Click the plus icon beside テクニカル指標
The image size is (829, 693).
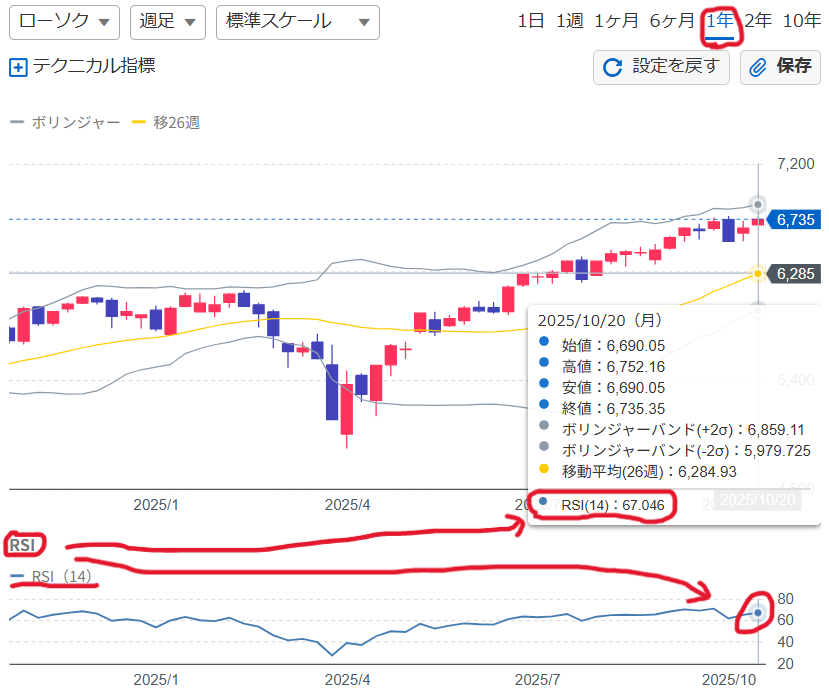[x=18, y=68]
